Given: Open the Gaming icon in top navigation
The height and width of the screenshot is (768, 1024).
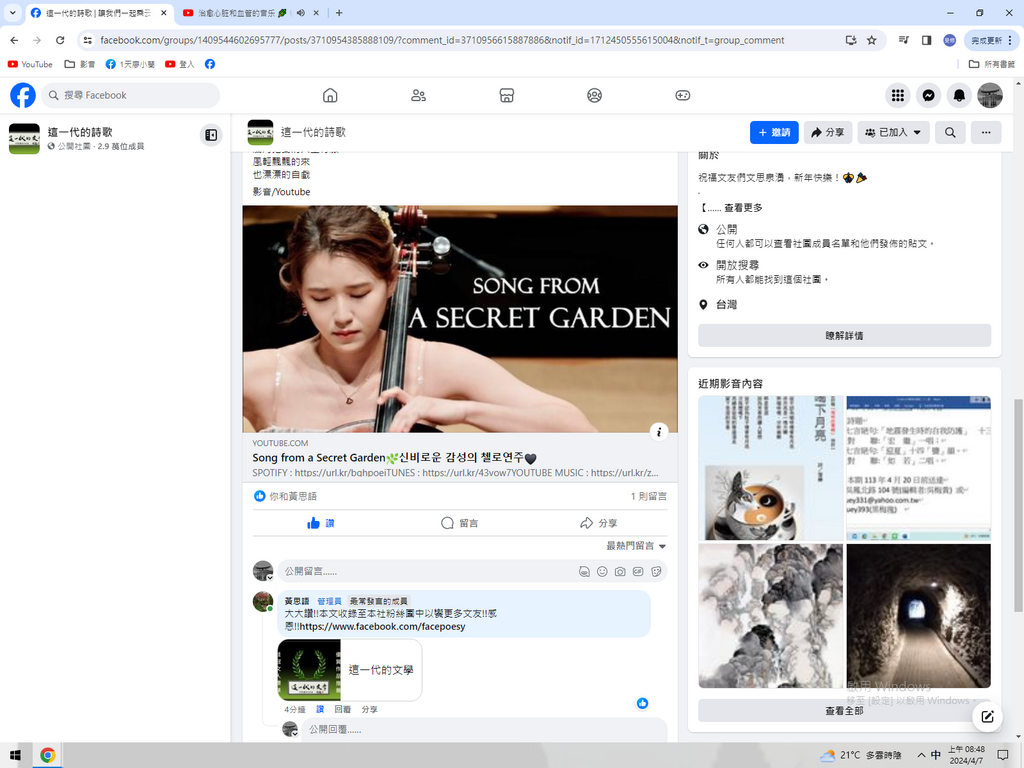Looking at the screenshot, I should 682,95.
